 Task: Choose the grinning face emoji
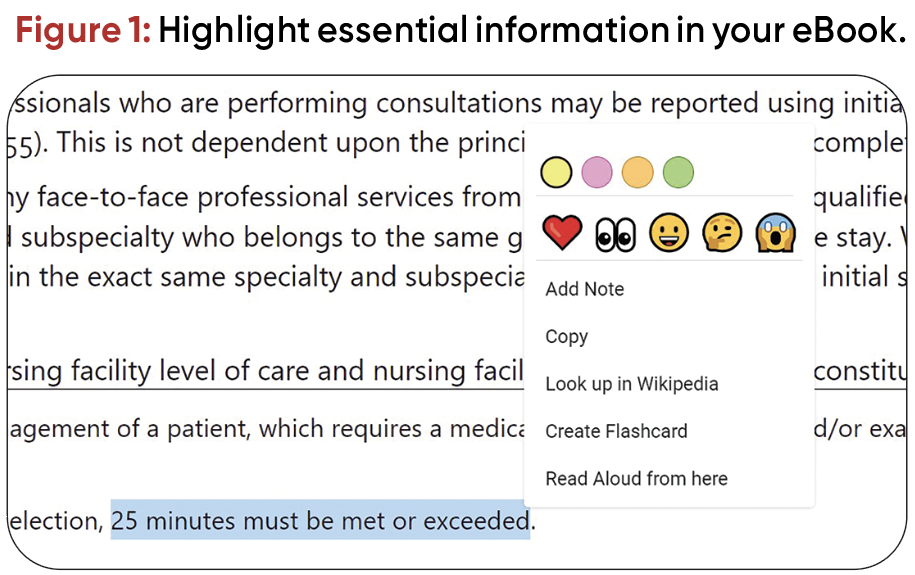click(665, 234)
